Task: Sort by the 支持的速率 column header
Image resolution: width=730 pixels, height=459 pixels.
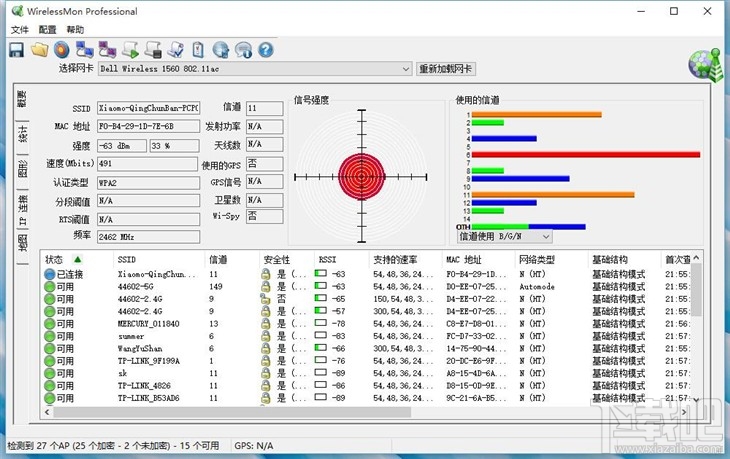Action: coord(395,259)
